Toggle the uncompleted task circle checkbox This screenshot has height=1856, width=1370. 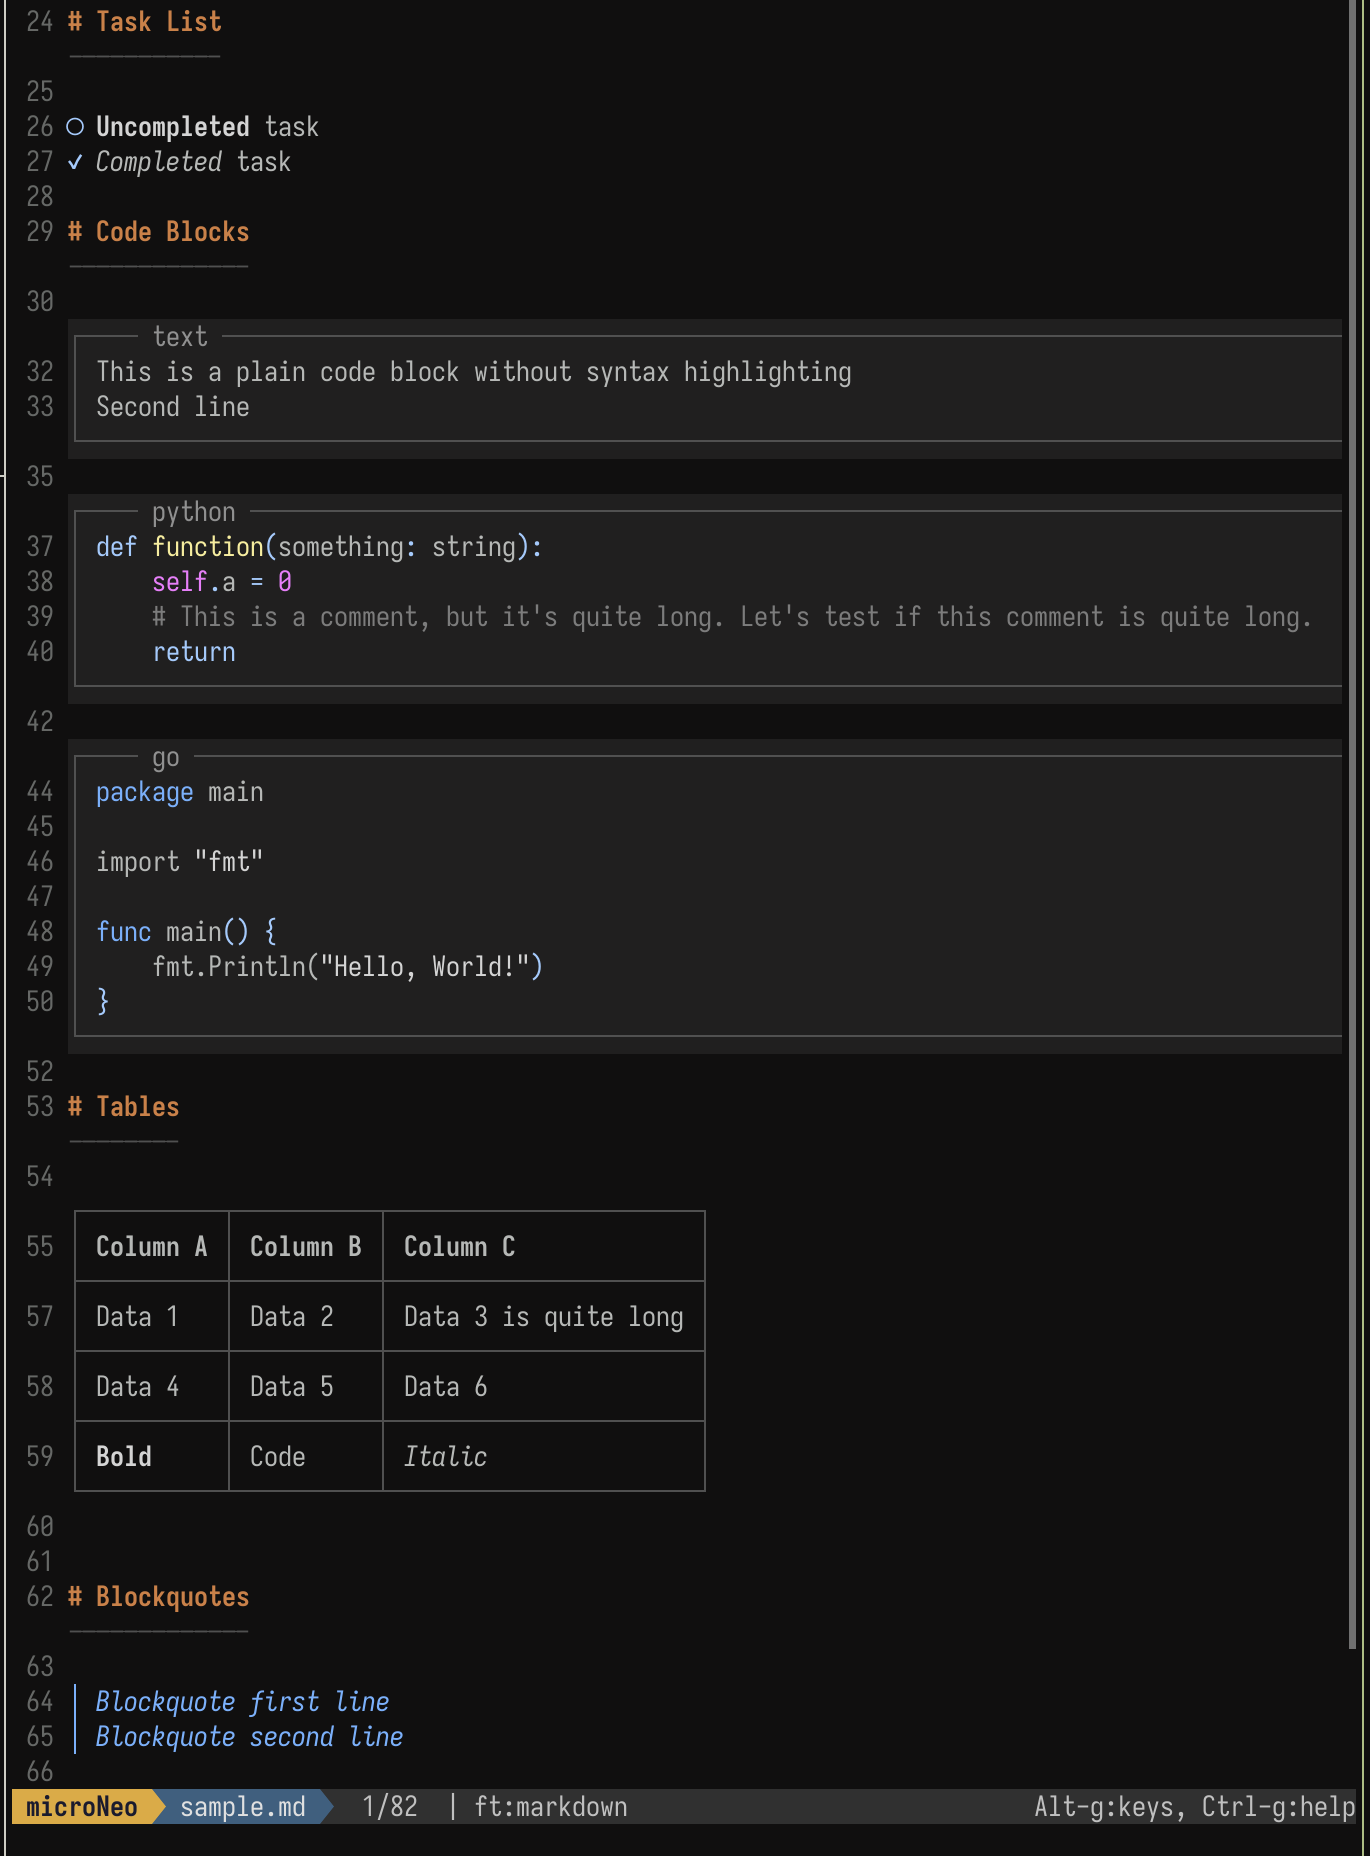[x=75, y=127]
